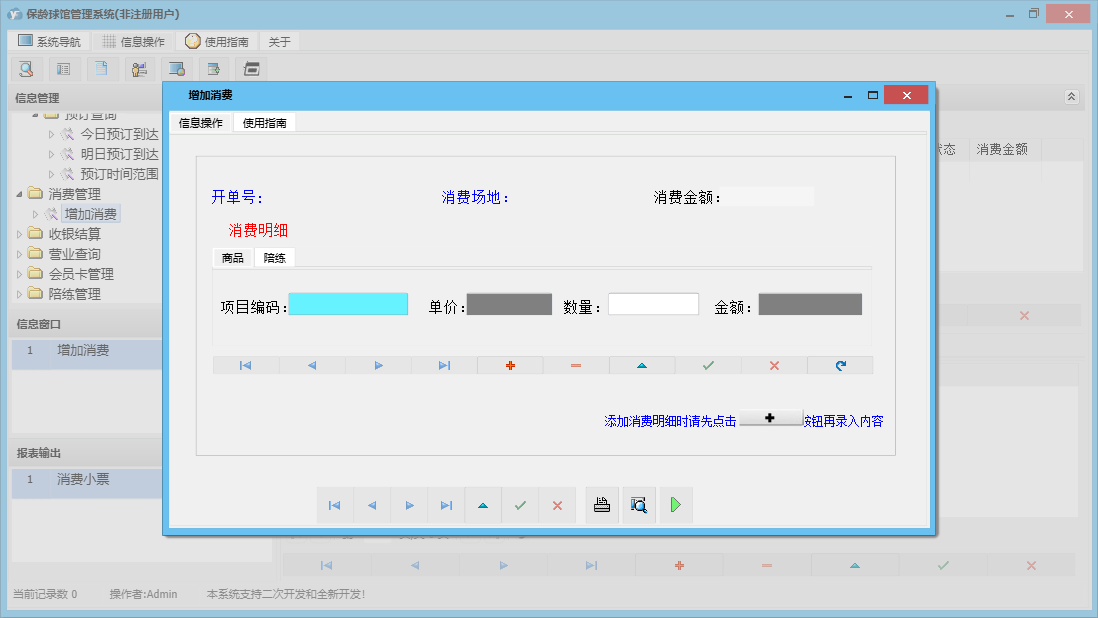Switch to the 商品 tab
The width and height of the screenshot is (1098, 618).
[x=233, y=257]
